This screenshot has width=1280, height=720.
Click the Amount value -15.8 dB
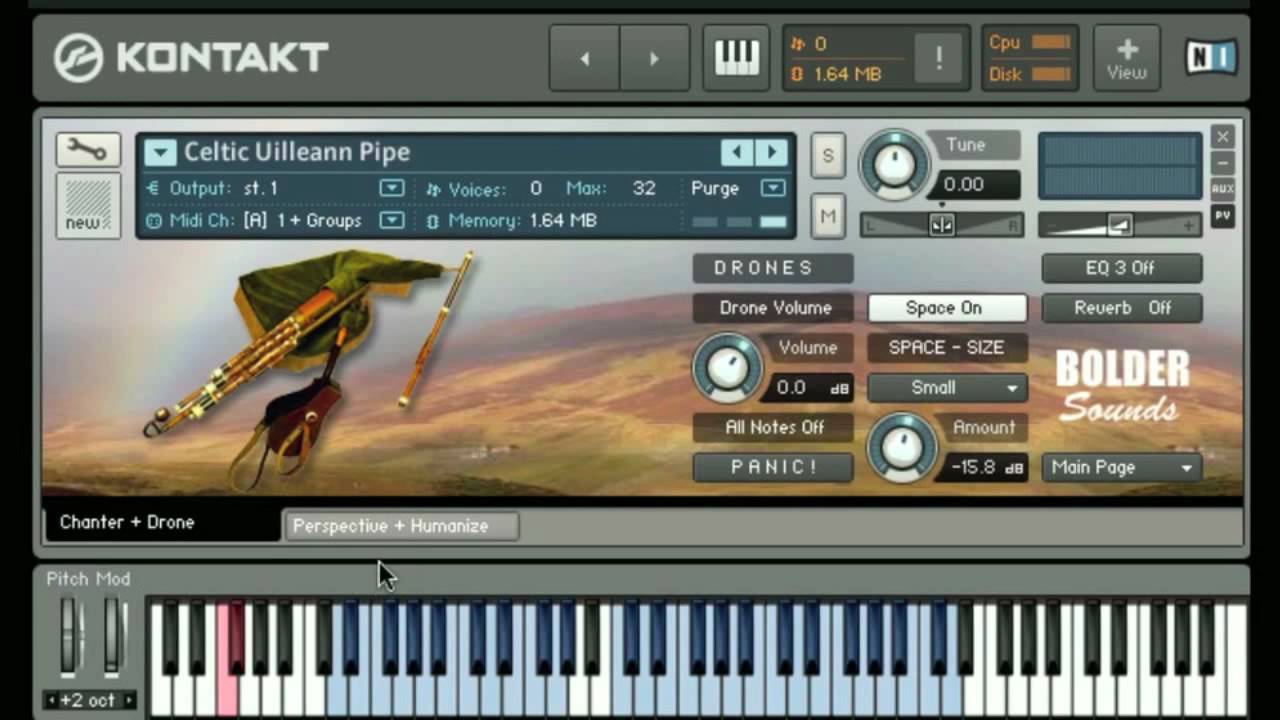click(985, 467)
